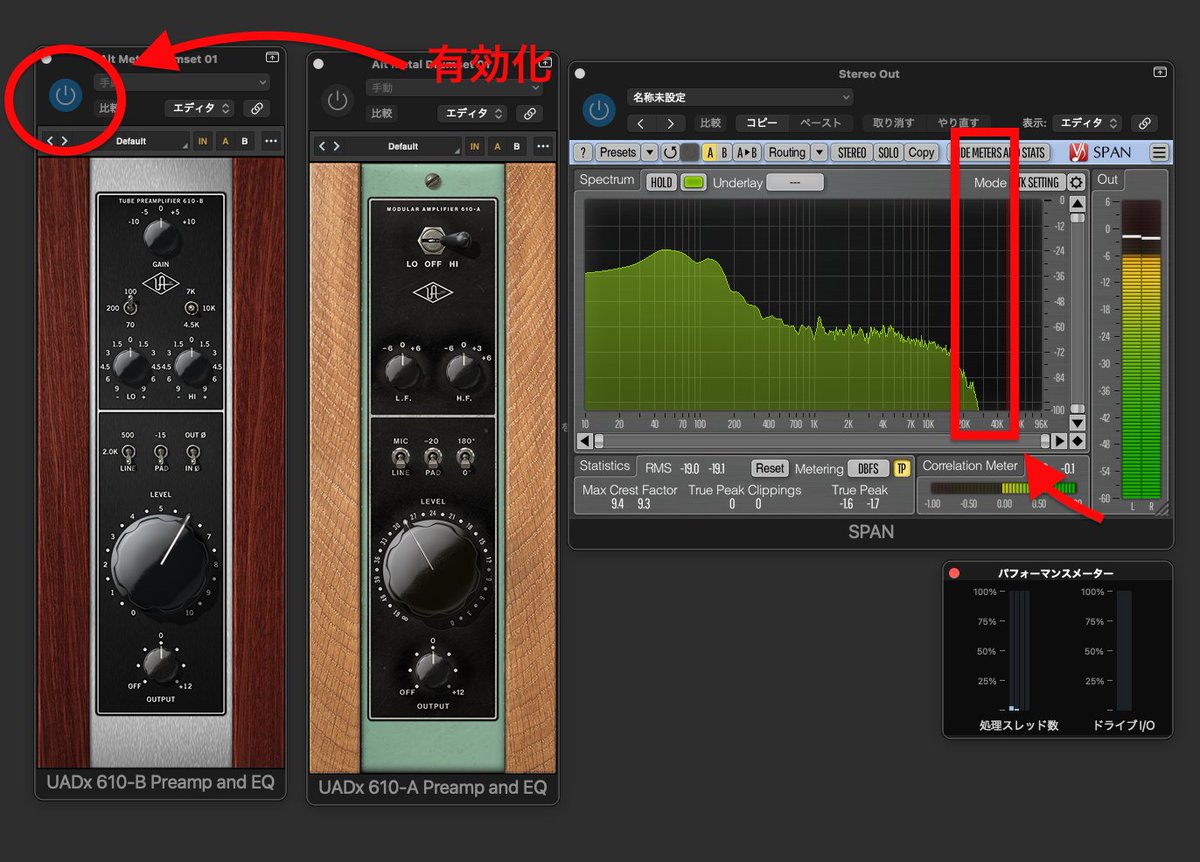Click the pop-out icon on the 610-B window
This screenshot has height=862, width=1200.
(x=272, y=59)
